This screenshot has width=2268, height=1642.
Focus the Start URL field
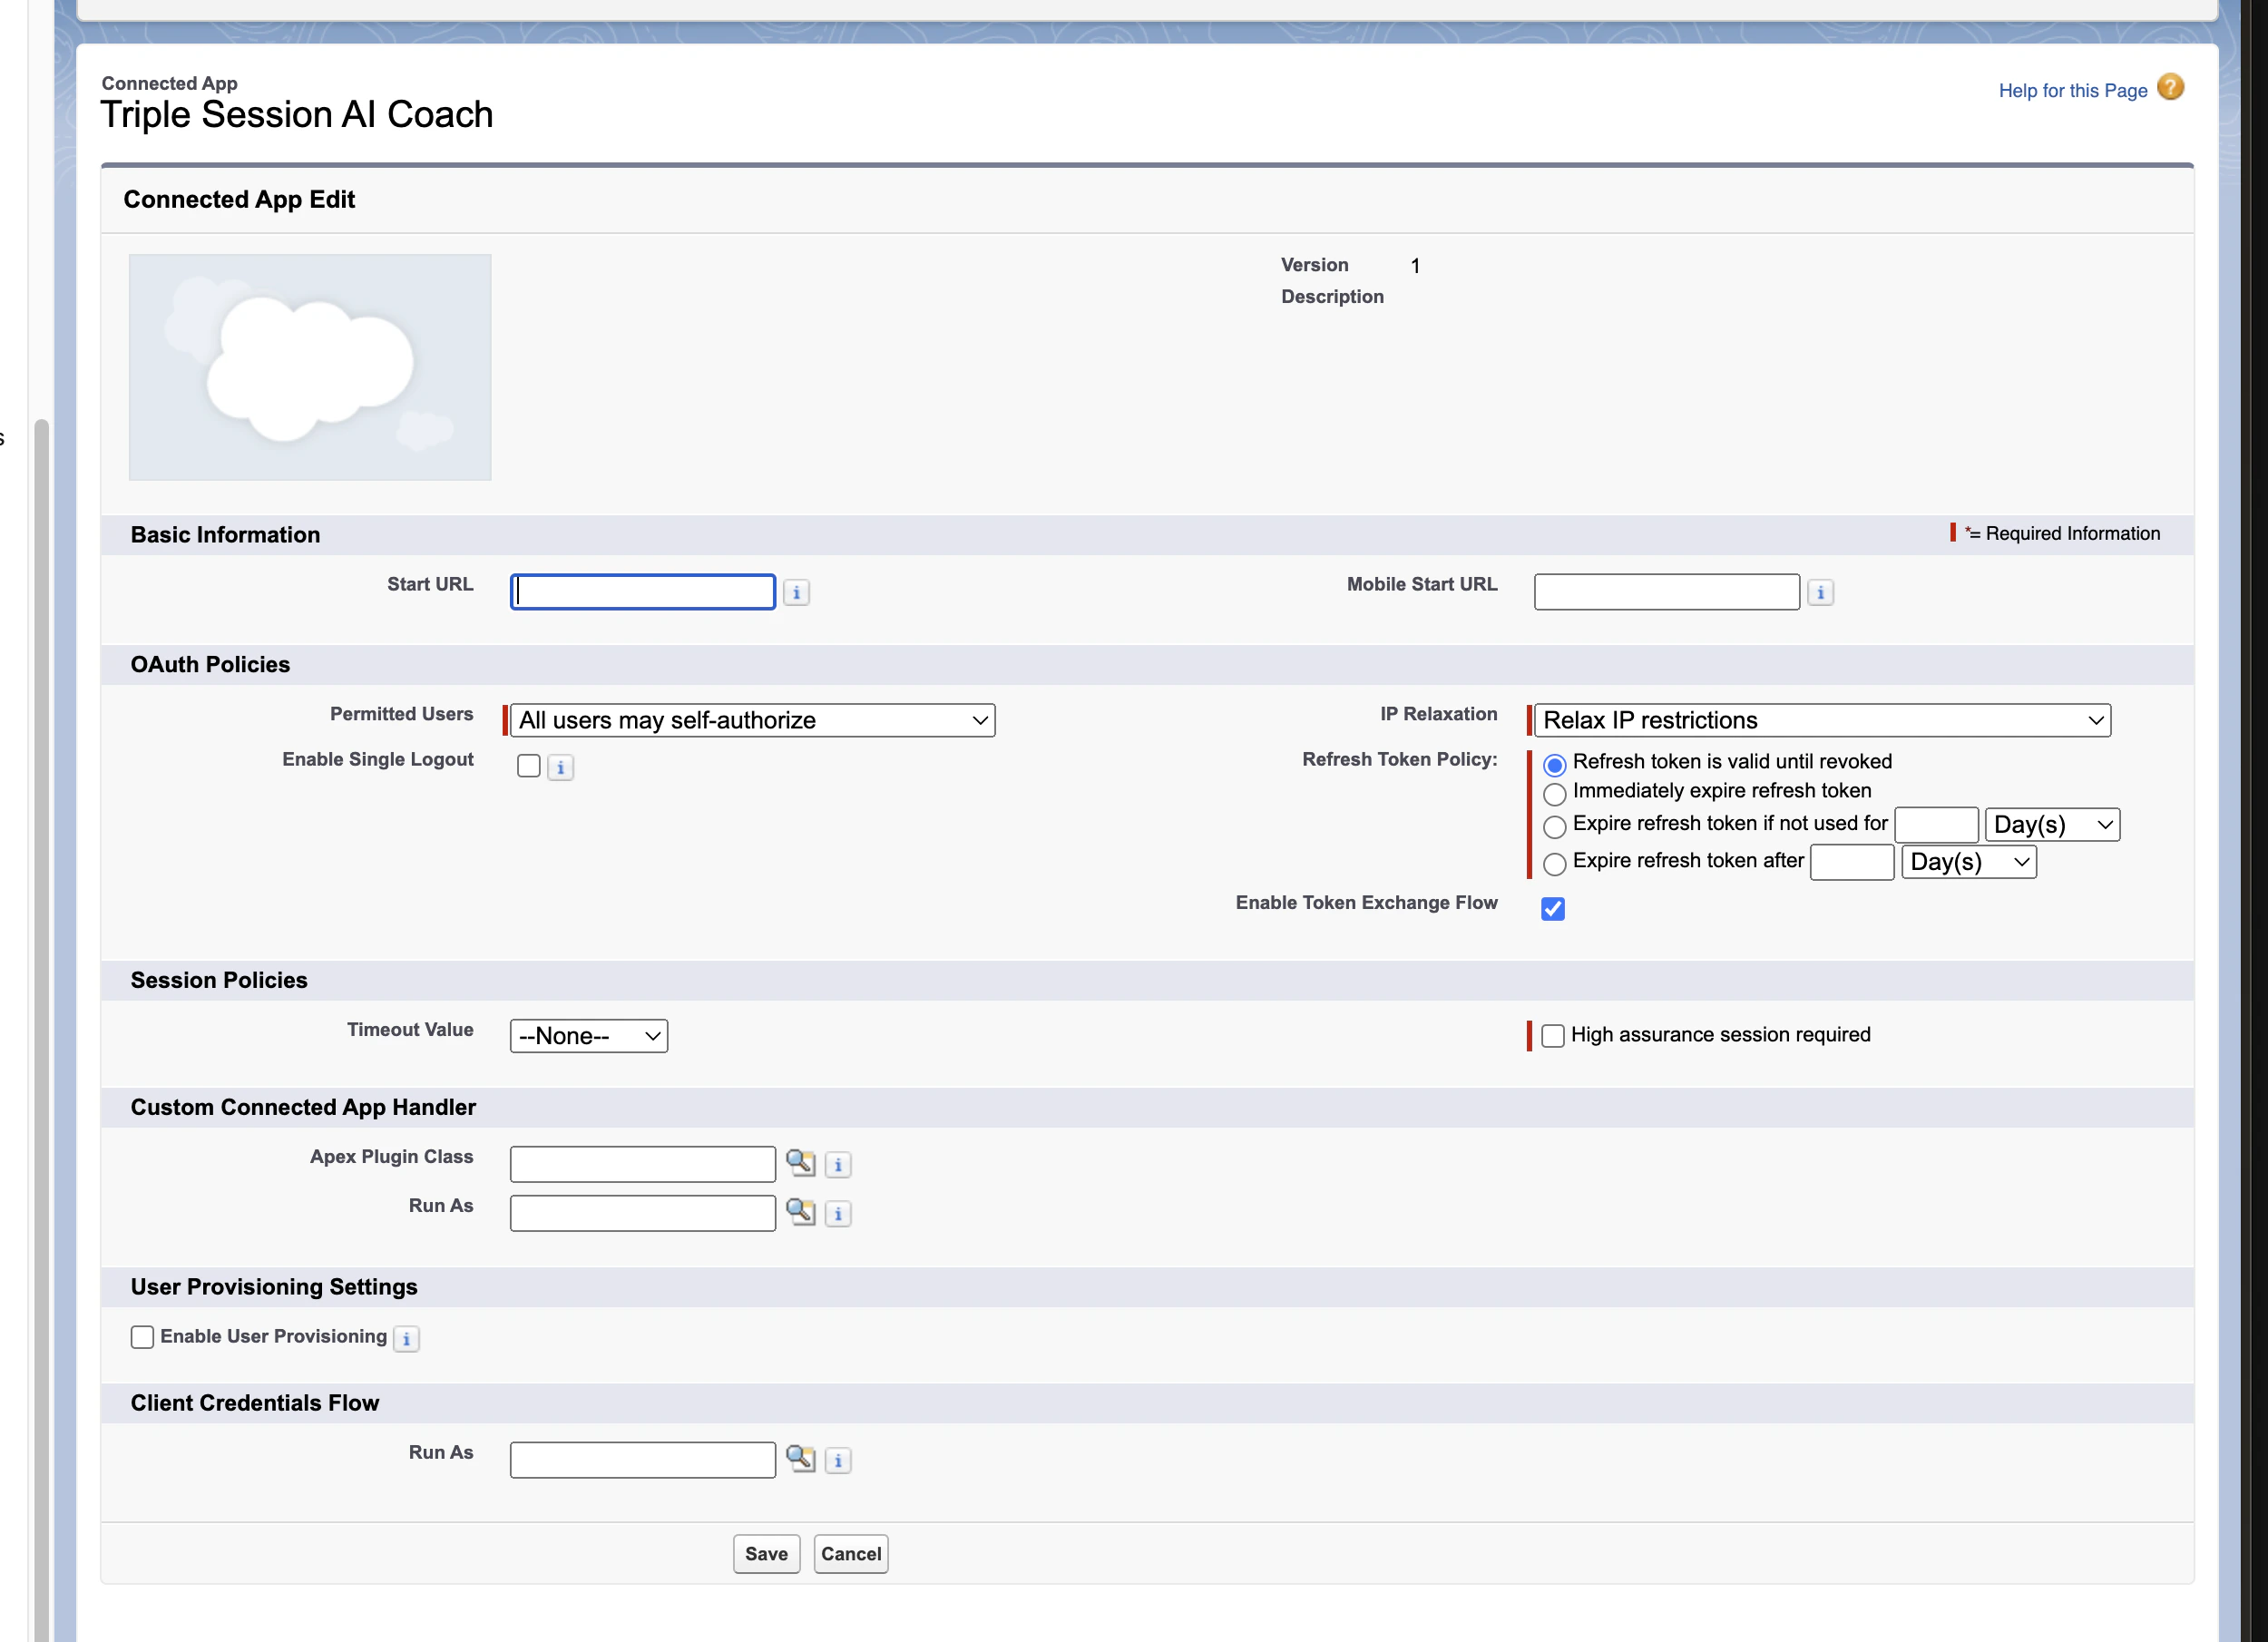tap(643, 592)
